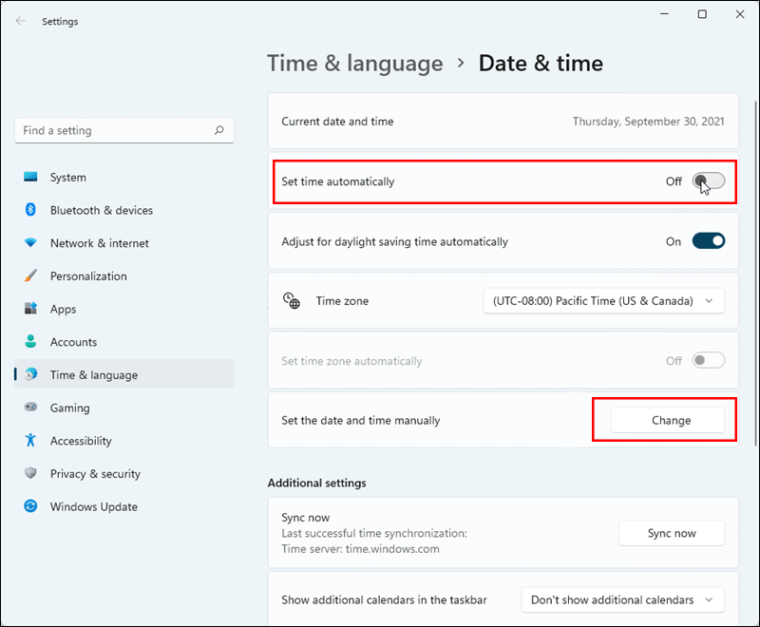This screenshot has height=627, width=760.
Task: Turn off daylight saving time adjustment
Action: click(x=708, y=241)
